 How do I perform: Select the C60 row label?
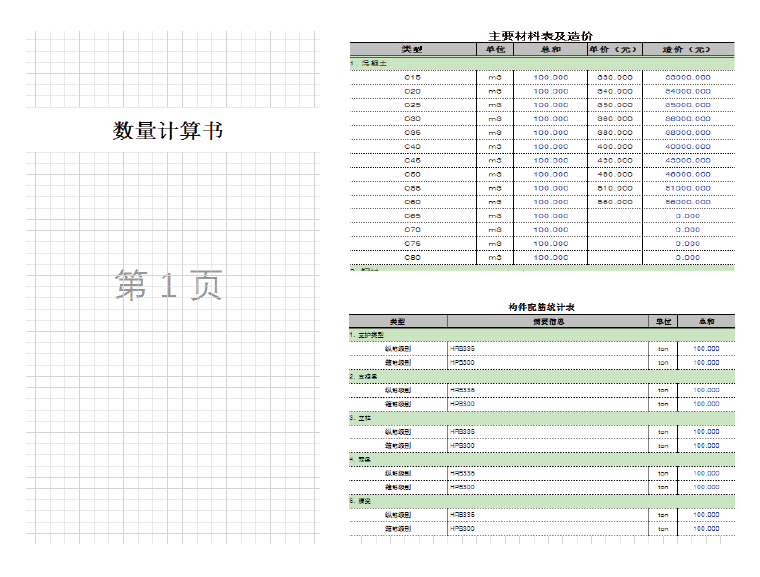412,202
